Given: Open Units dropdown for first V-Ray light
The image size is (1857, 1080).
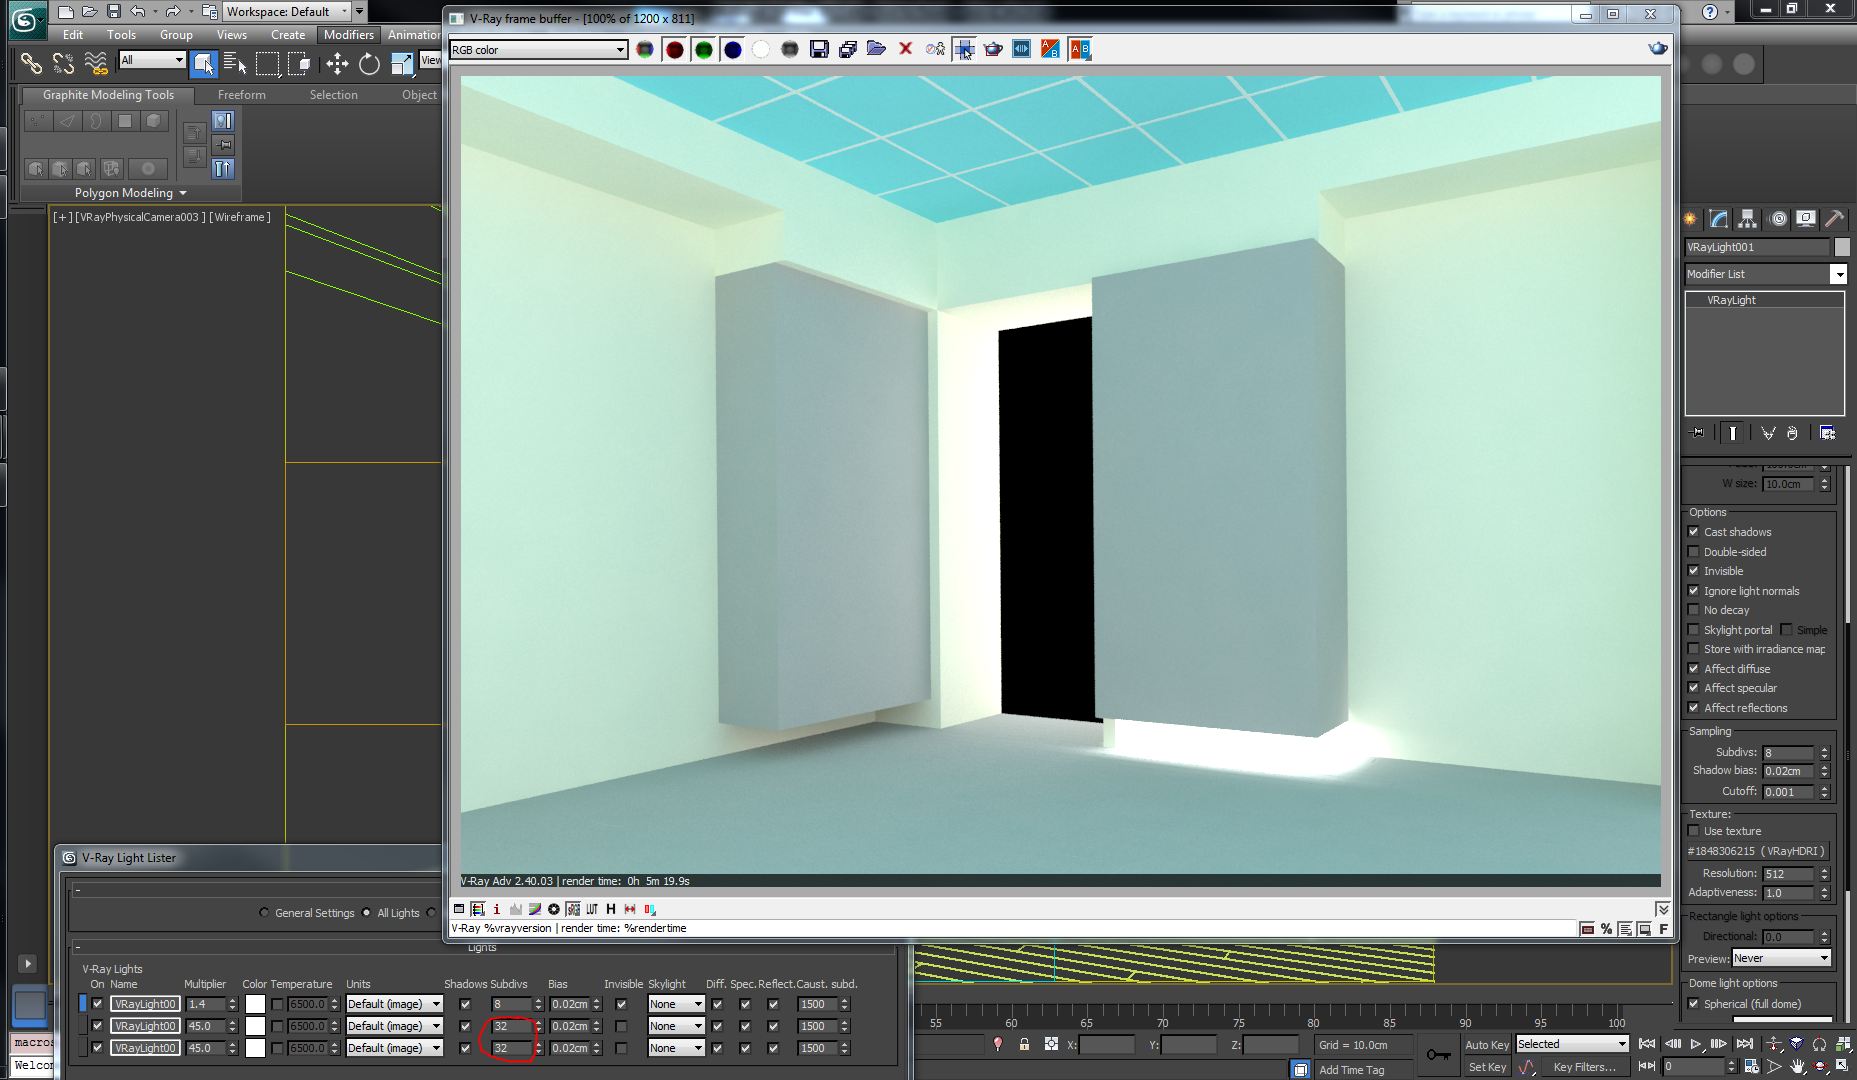Looking at the screenshot, I should click(x=394, y=1004).
